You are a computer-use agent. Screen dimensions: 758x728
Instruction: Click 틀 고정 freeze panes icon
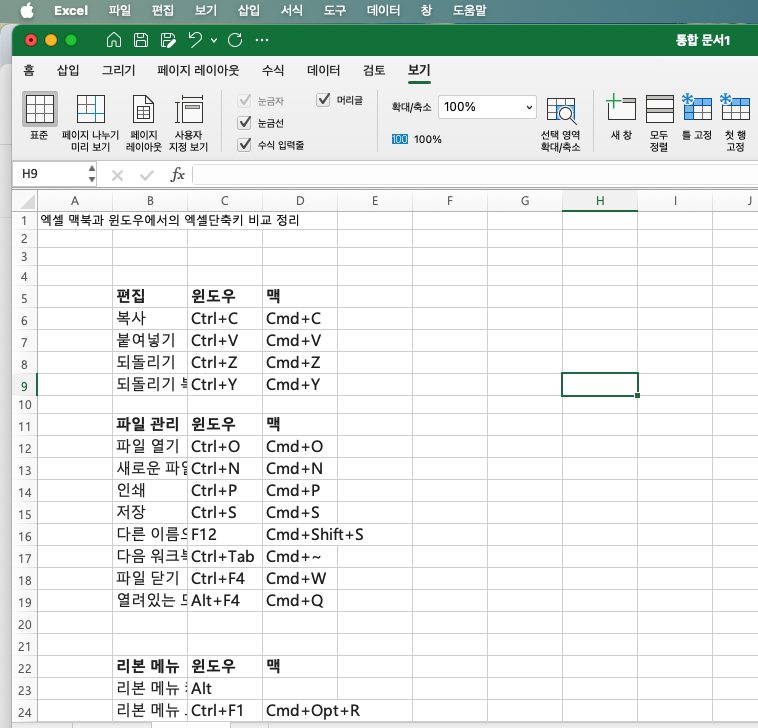click(697, 116)
